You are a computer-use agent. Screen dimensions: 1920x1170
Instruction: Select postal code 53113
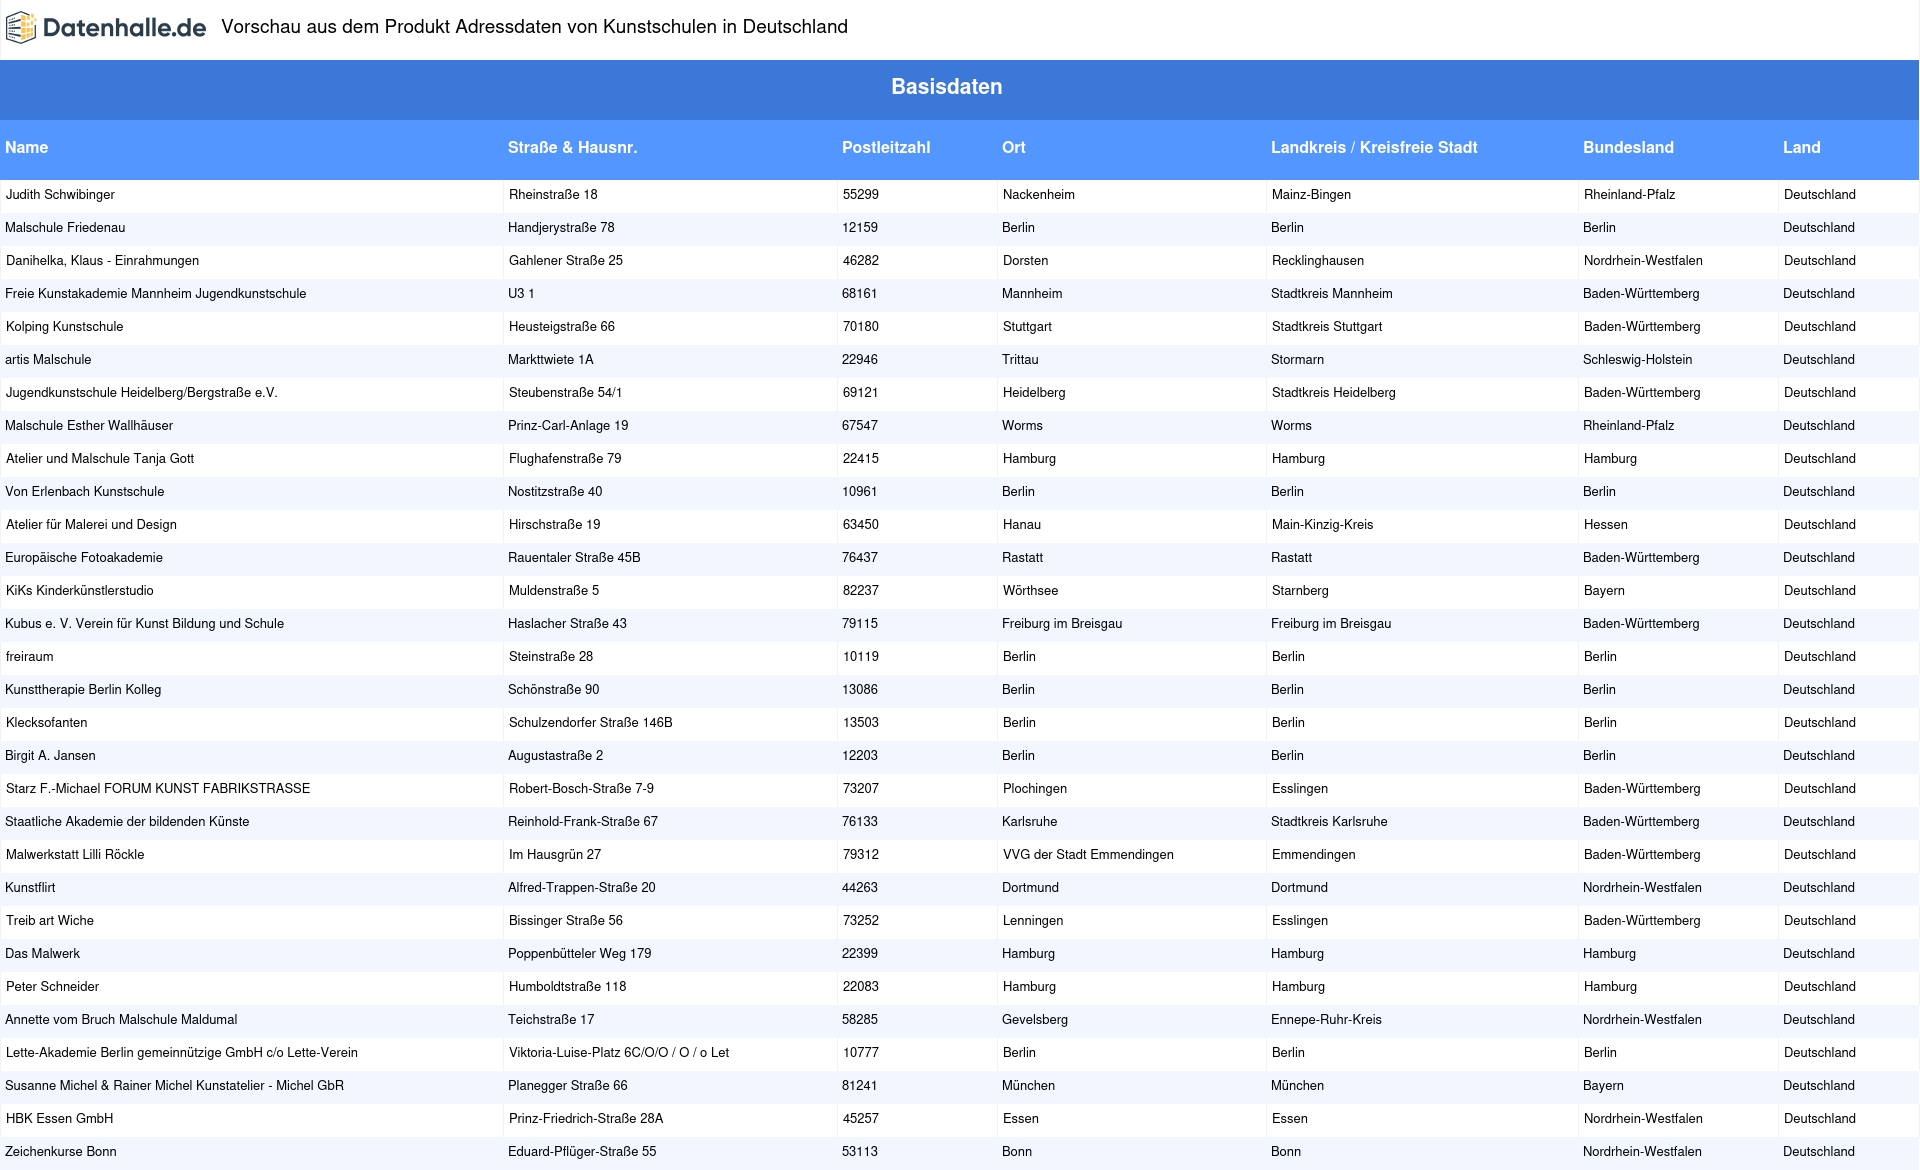click(860, 1152)
